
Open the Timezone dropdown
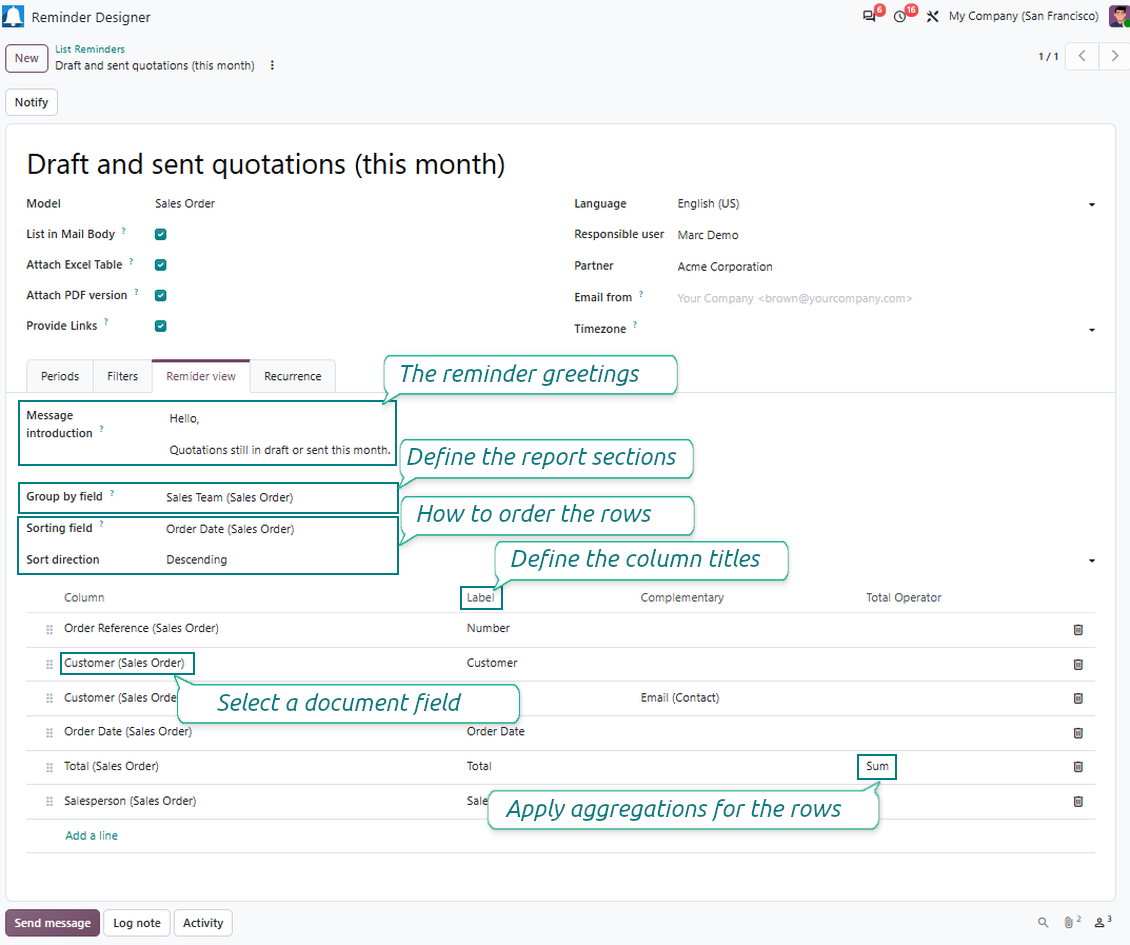pyautogui.click(x=1092, y=330)
